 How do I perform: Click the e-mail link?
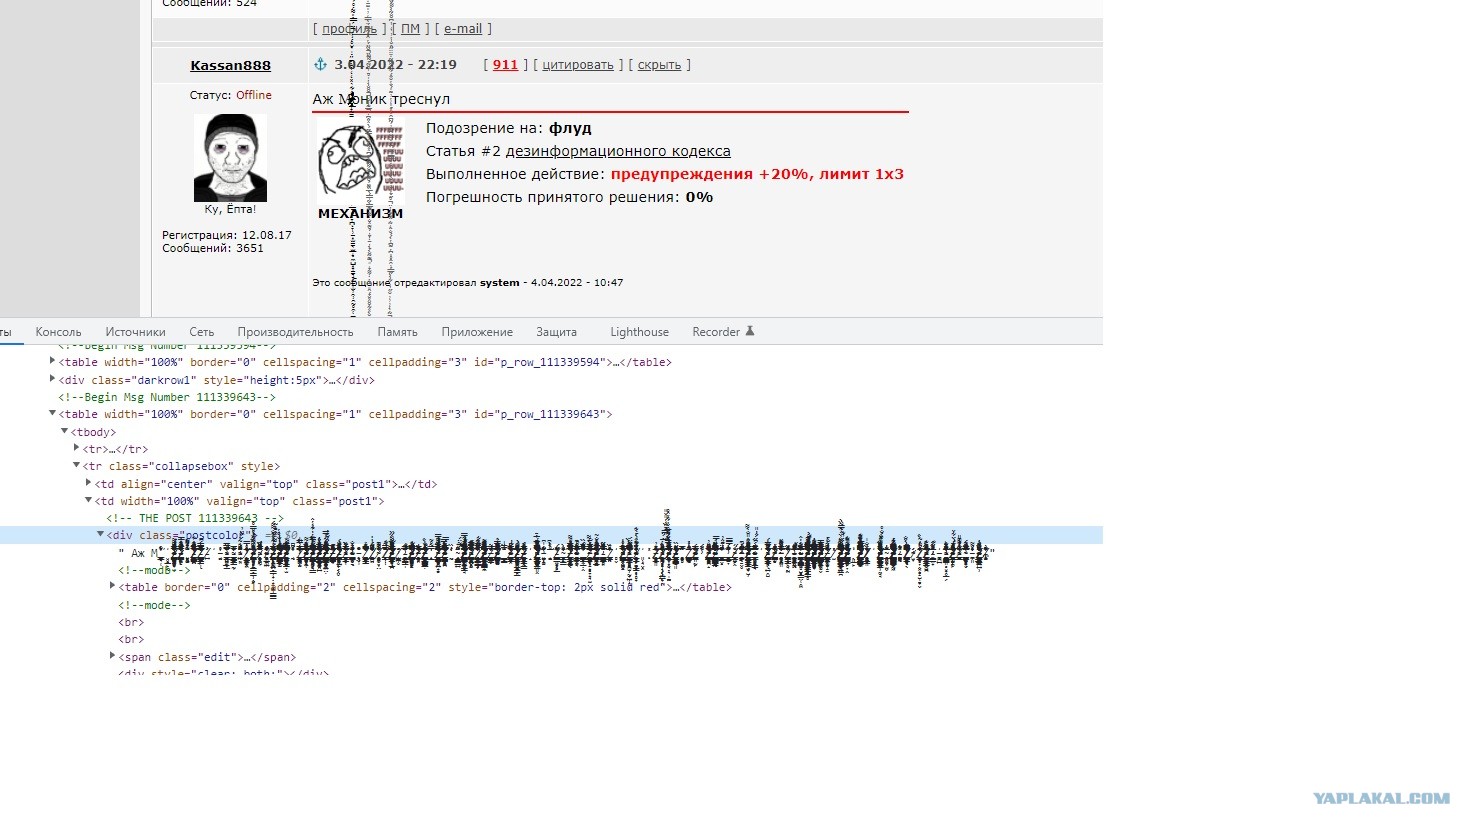click(463, 29)
